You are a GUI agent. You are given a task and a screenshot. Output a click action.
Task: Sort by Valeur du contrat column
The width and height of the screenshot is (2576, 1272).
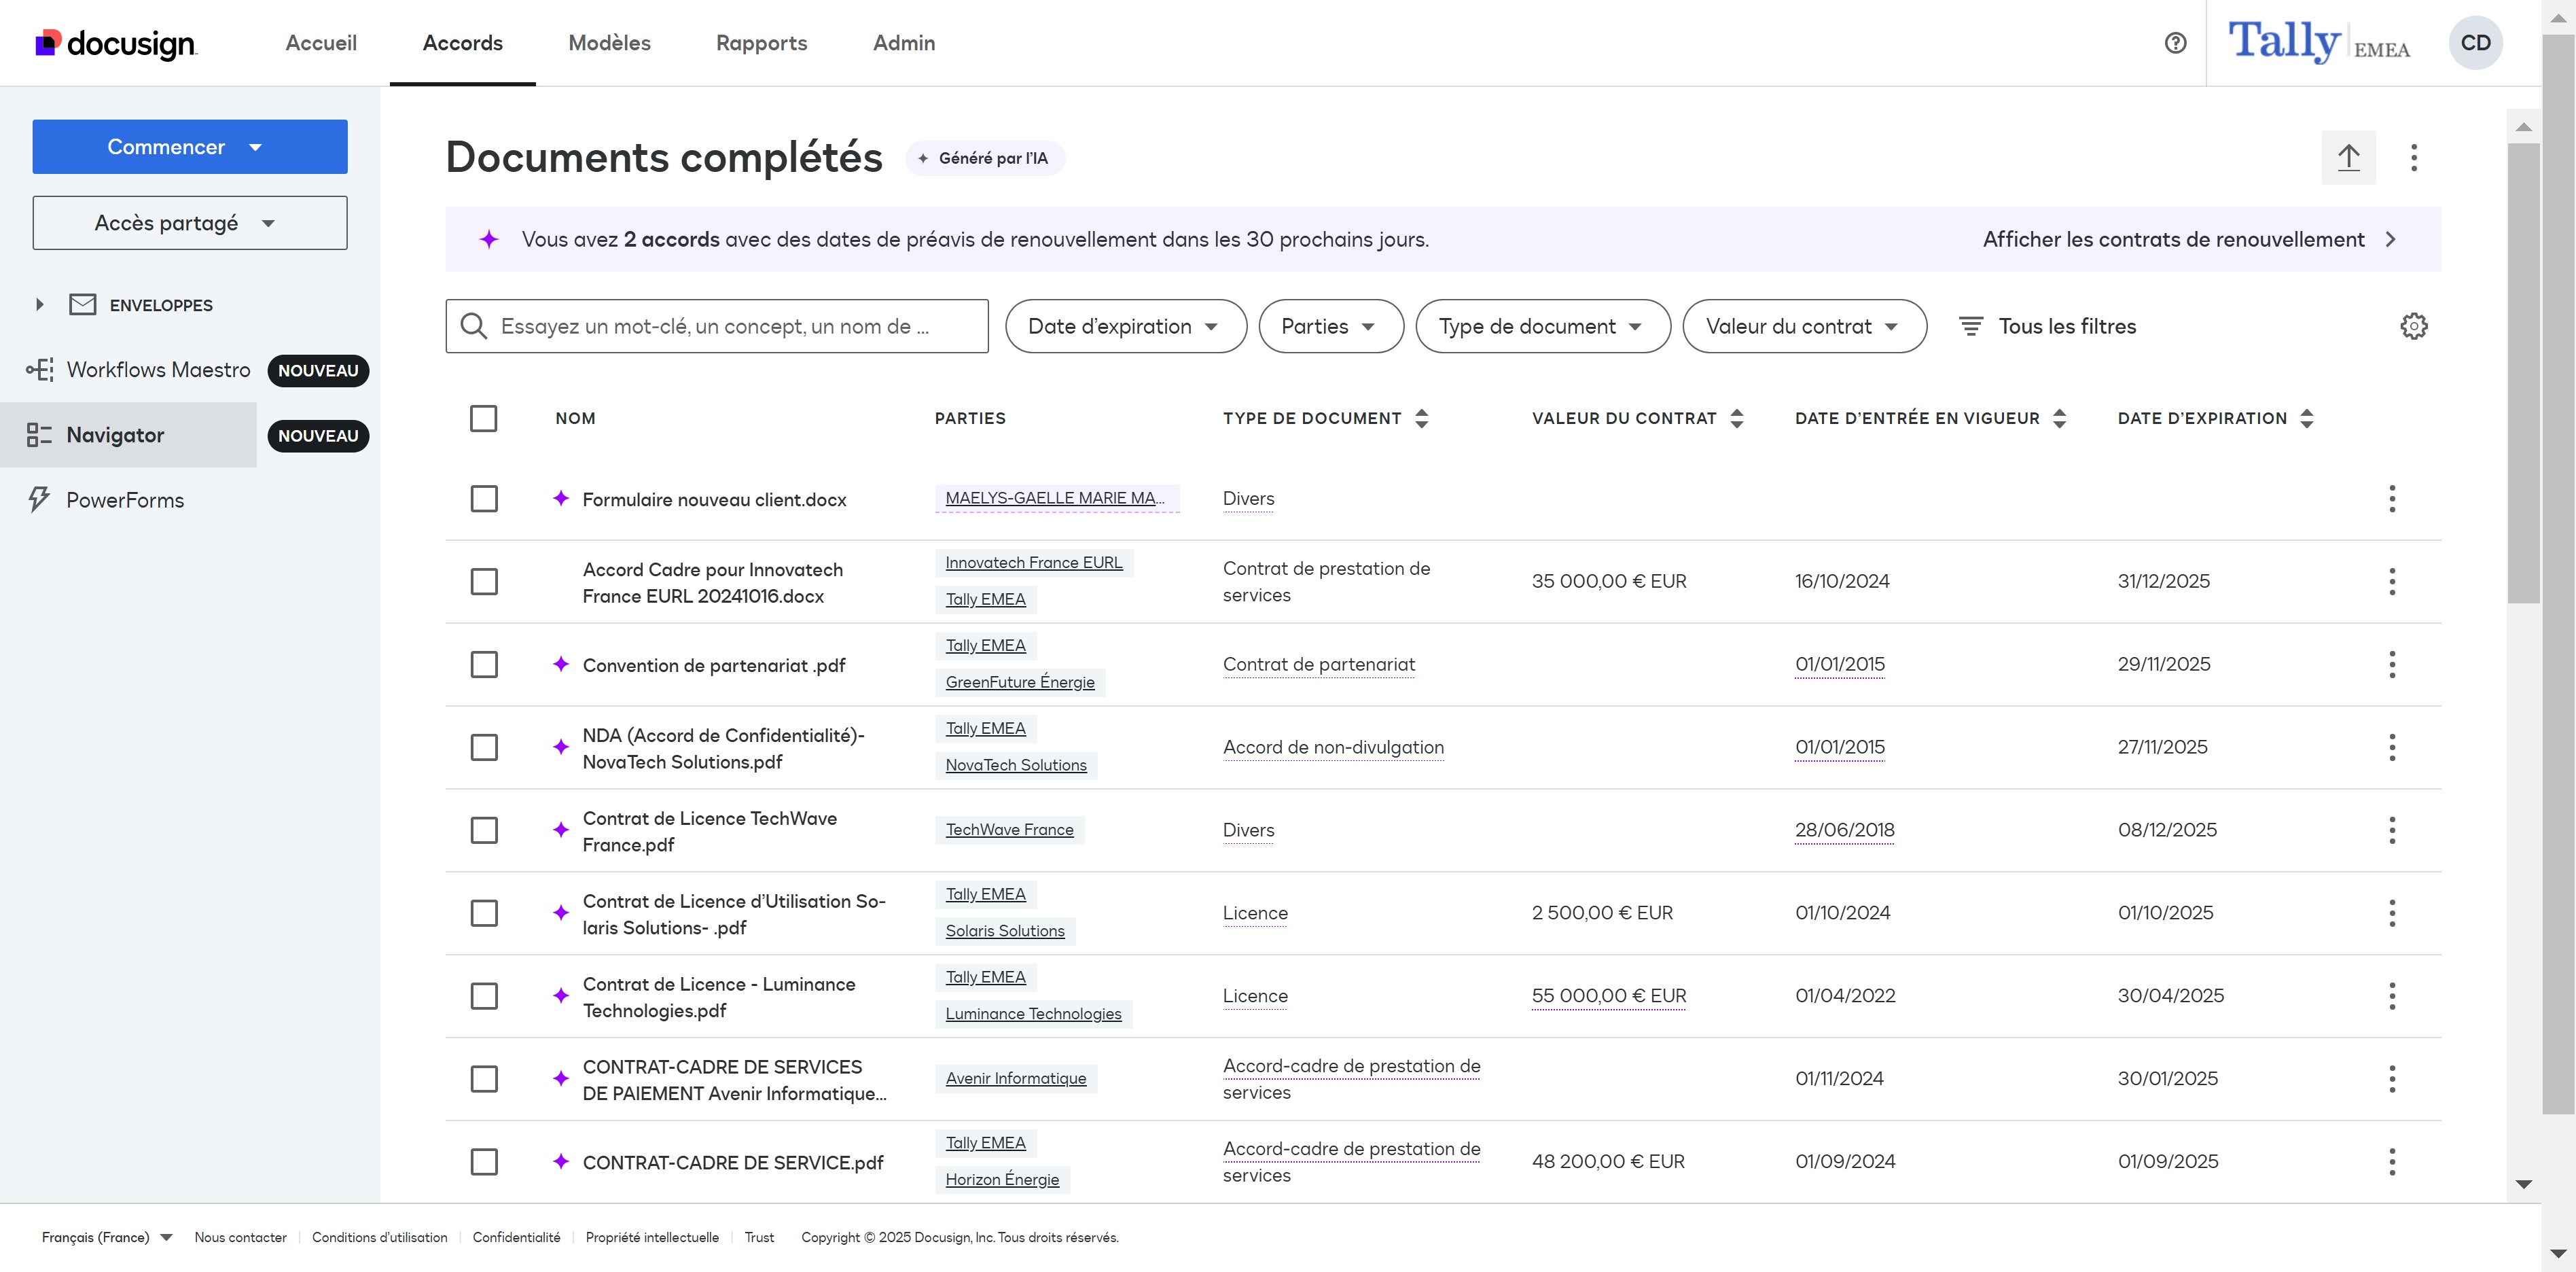(x=1736, y=418)
